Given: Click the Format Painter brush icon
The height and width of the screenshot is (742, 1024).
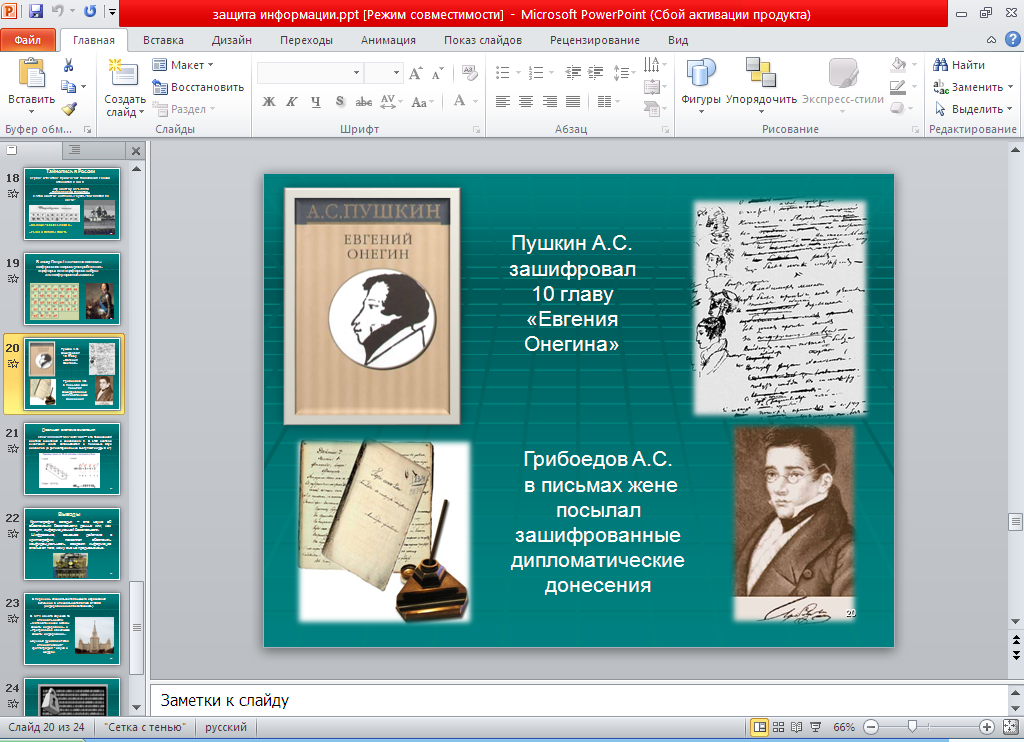Looking at the screenshot, I should click(69, 108).
